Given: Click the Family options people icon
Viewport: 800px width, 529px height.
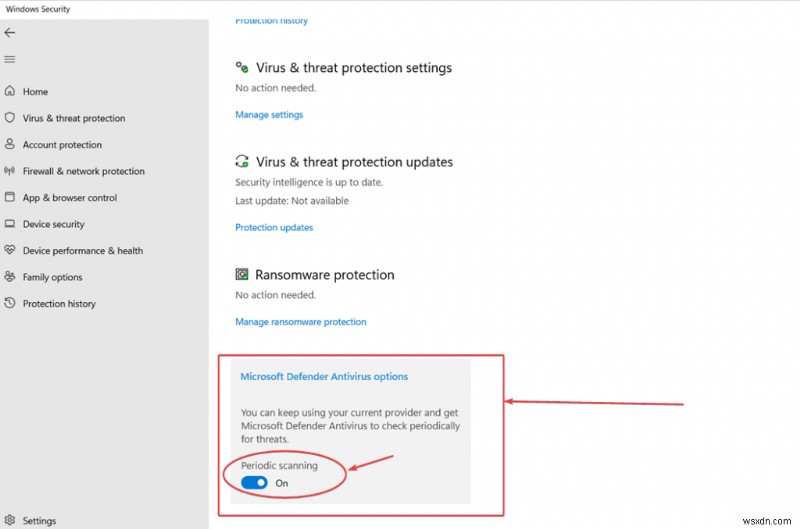Looking at the screenshot, I should [x=10, y=277].
